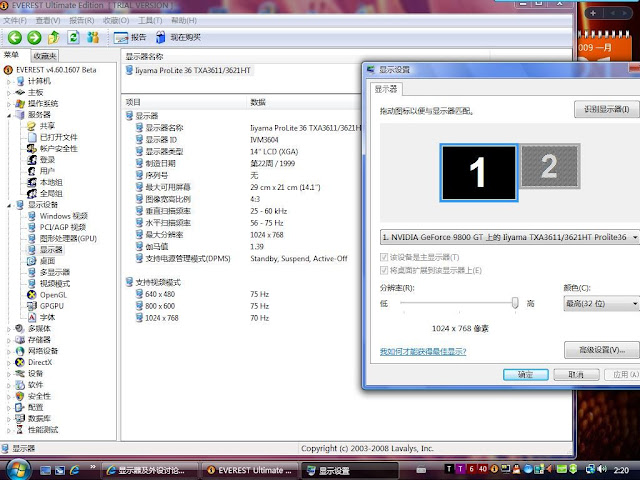
Task: Click the 取消 cancel button
Action: pos(576,375)
